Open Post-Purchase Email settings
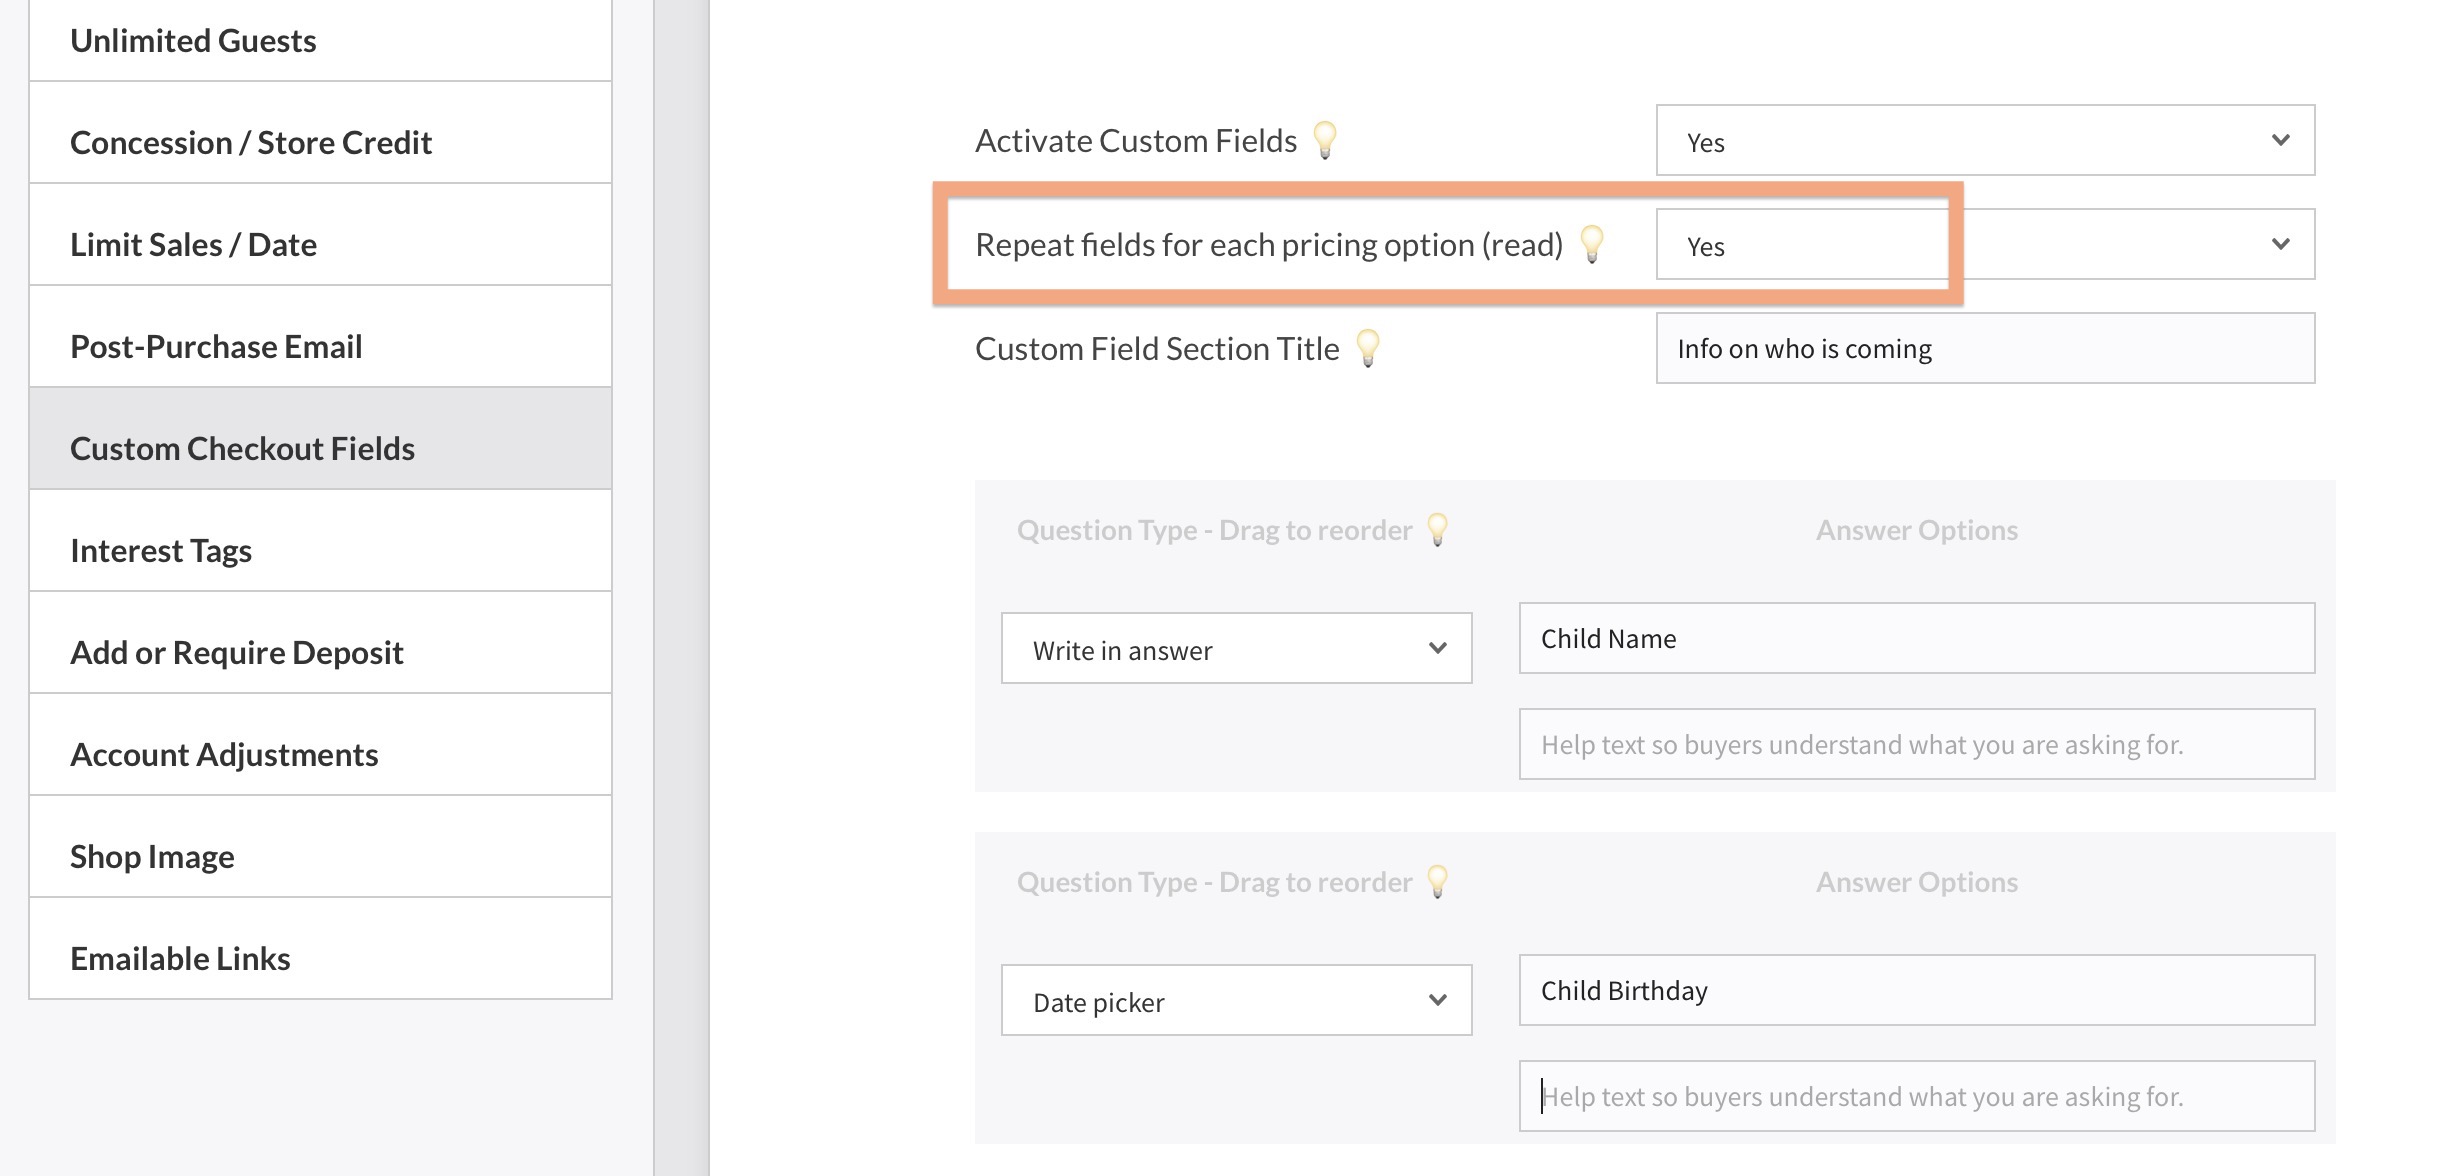The width and height of the screenshot is (2464, 1176). click(x=320, y=347)
